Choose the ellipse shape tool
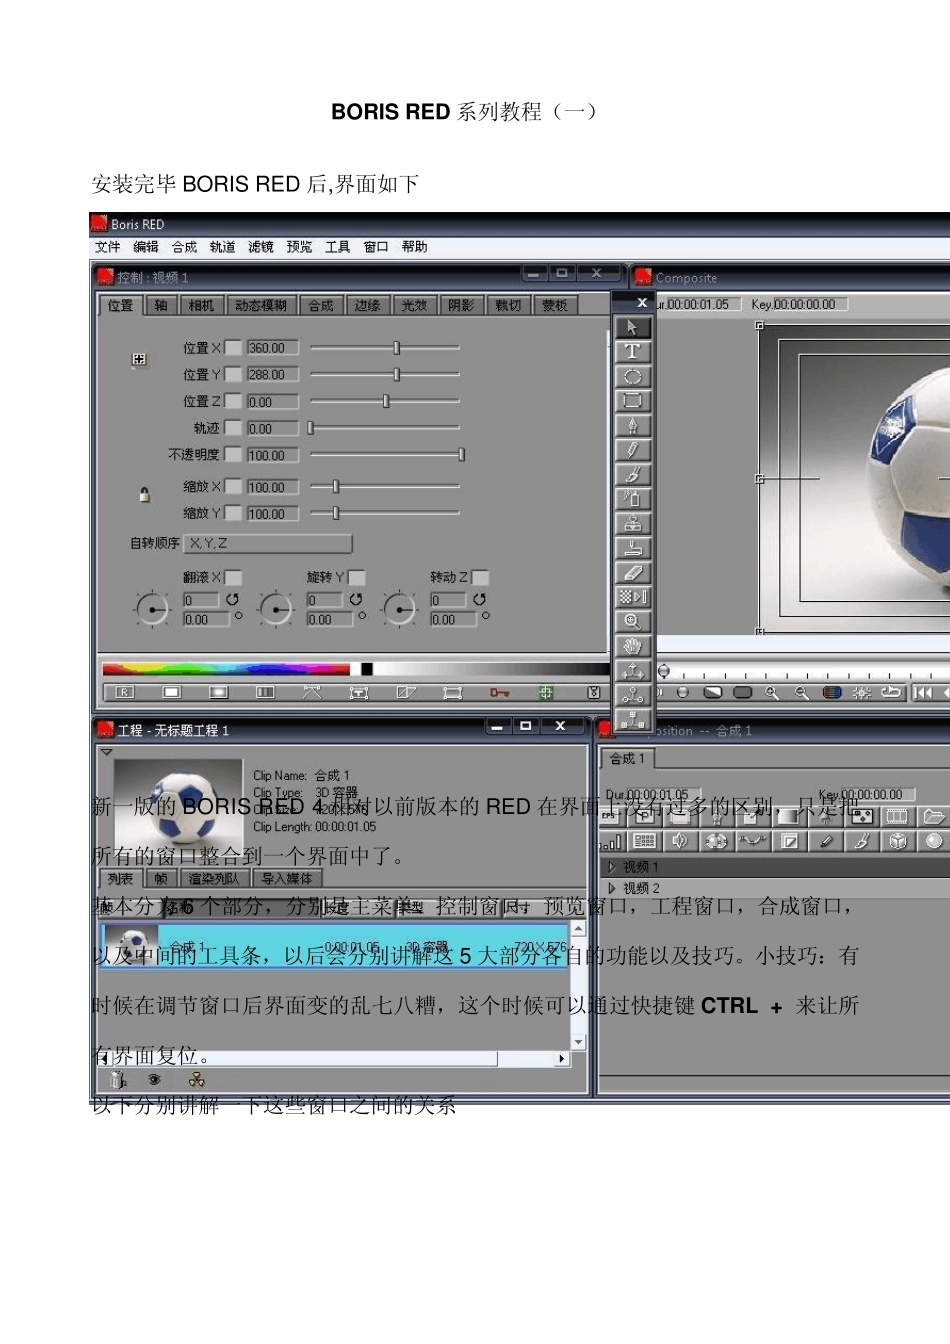 pyautogui.click(x=632, y=376)
